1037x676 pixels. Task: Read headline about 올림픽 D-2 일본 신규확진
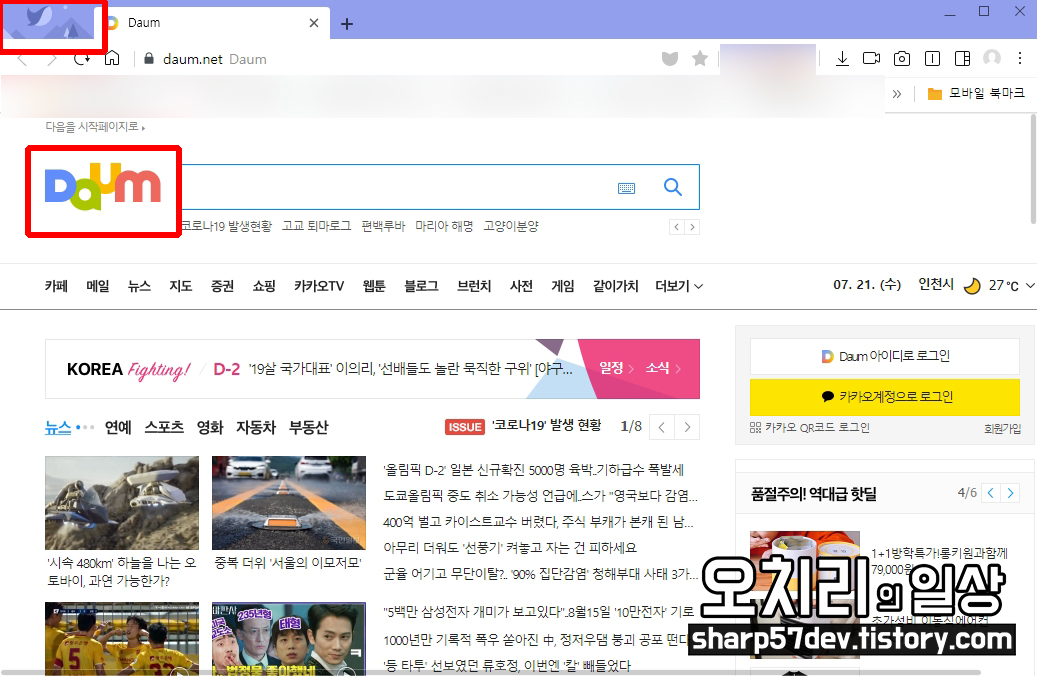point(533,470)
